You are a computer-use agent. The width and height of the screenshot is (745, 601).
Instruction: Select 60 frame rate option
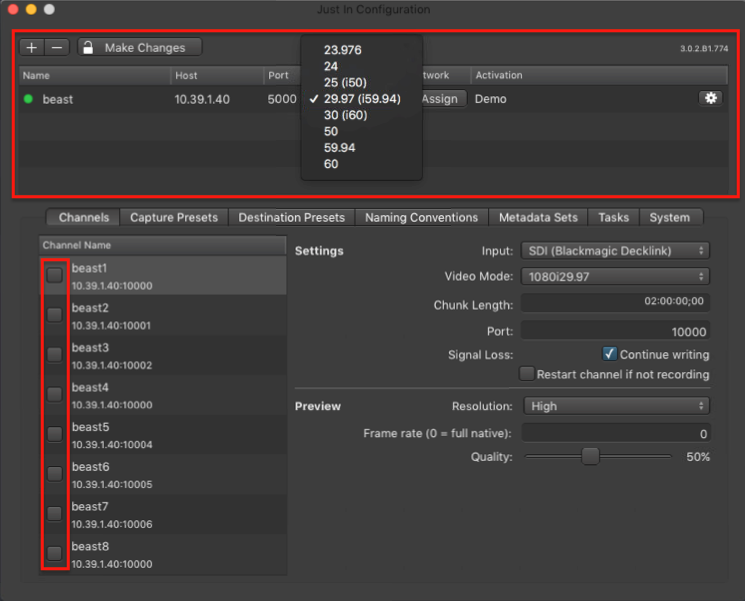(x=331, y=164)
